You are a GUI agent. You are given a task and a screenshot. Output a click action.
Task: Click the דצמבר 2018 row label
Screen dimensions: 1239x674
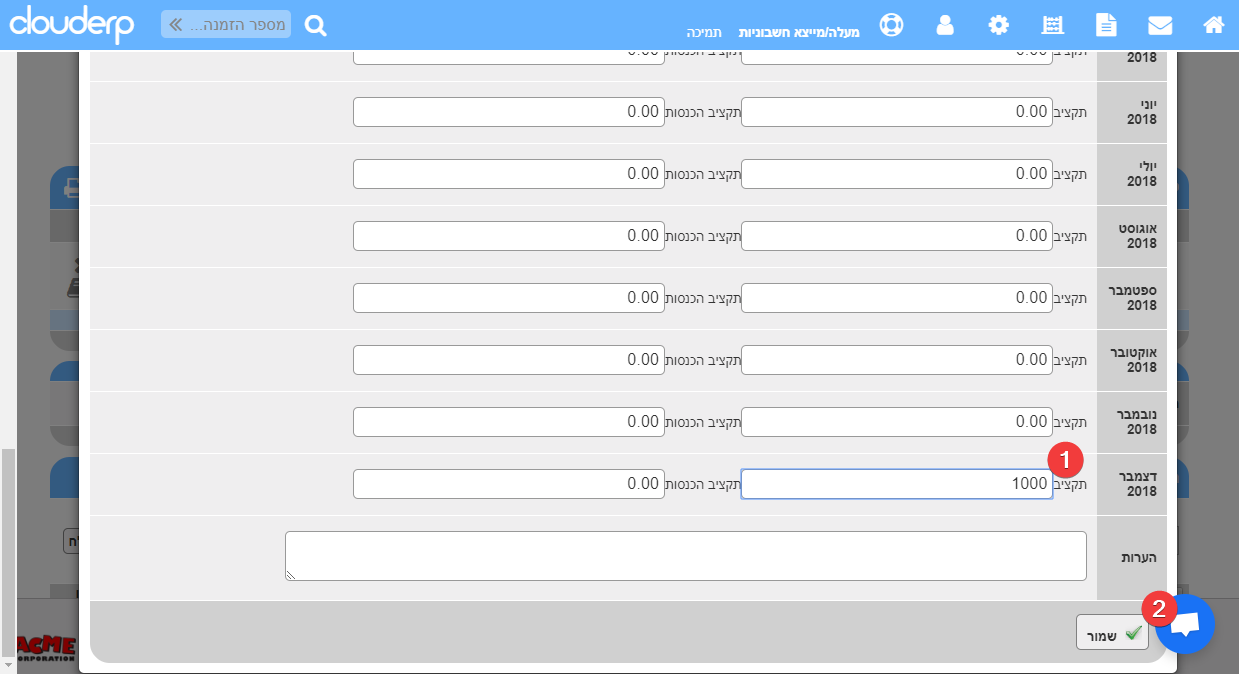pyautogui.click(x=1140, y=484)
